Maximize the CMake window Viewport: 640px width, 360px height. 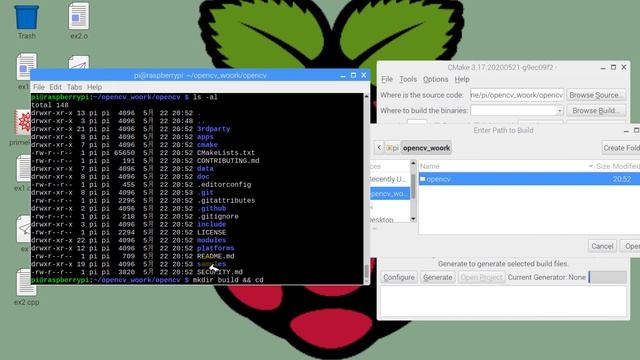click(613, 67)
